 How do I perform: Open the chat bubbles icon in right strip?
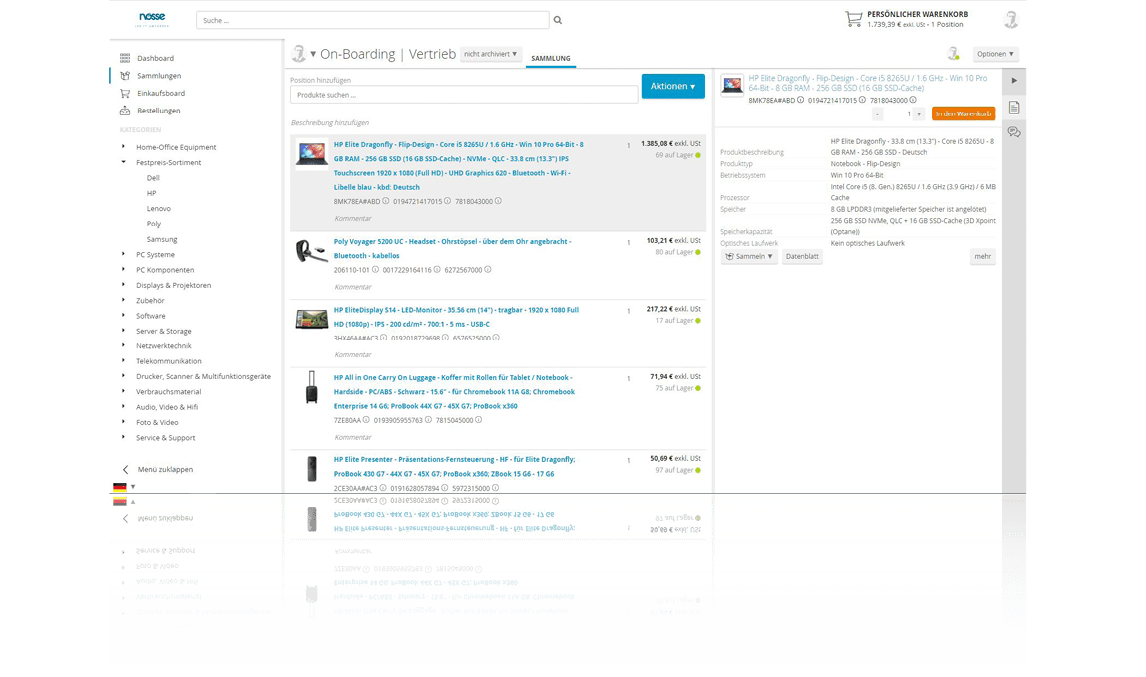(1014, 132)
